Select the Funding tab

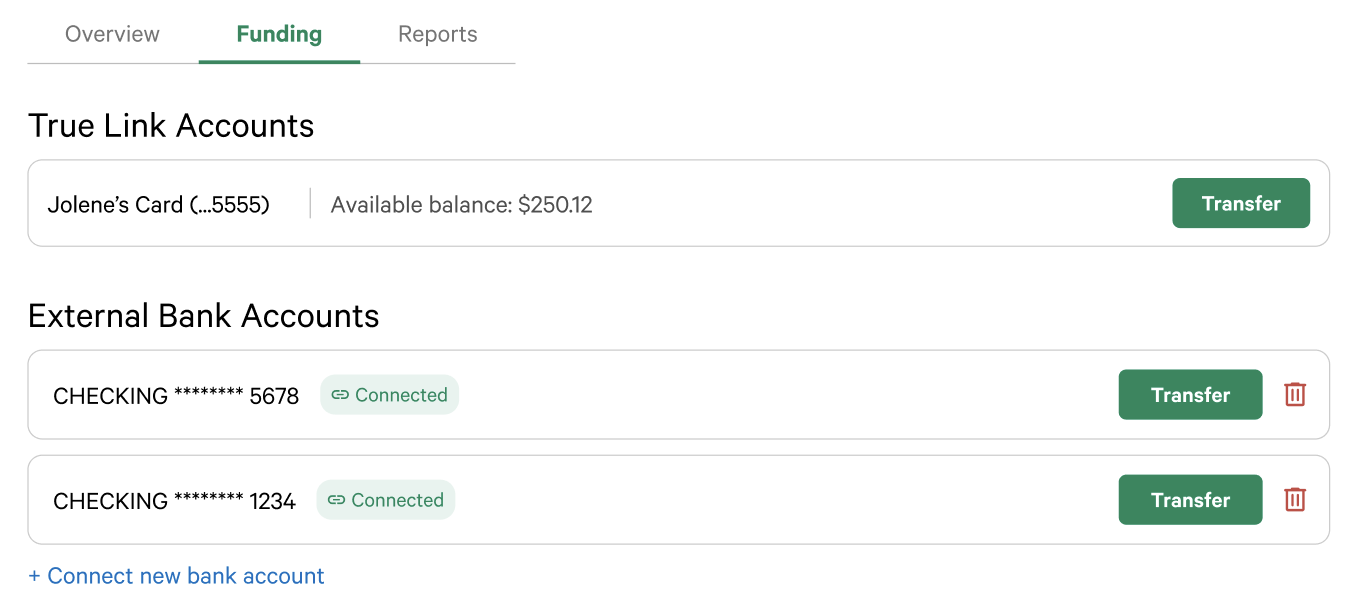tap(279, 34)
